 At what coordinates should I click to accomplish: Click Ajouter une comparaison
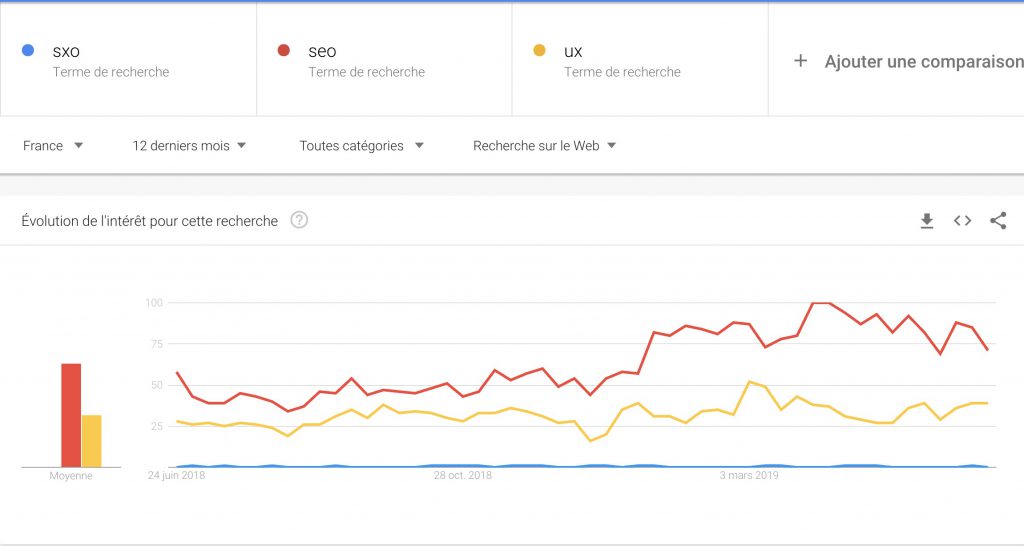[x=923, y=61]
